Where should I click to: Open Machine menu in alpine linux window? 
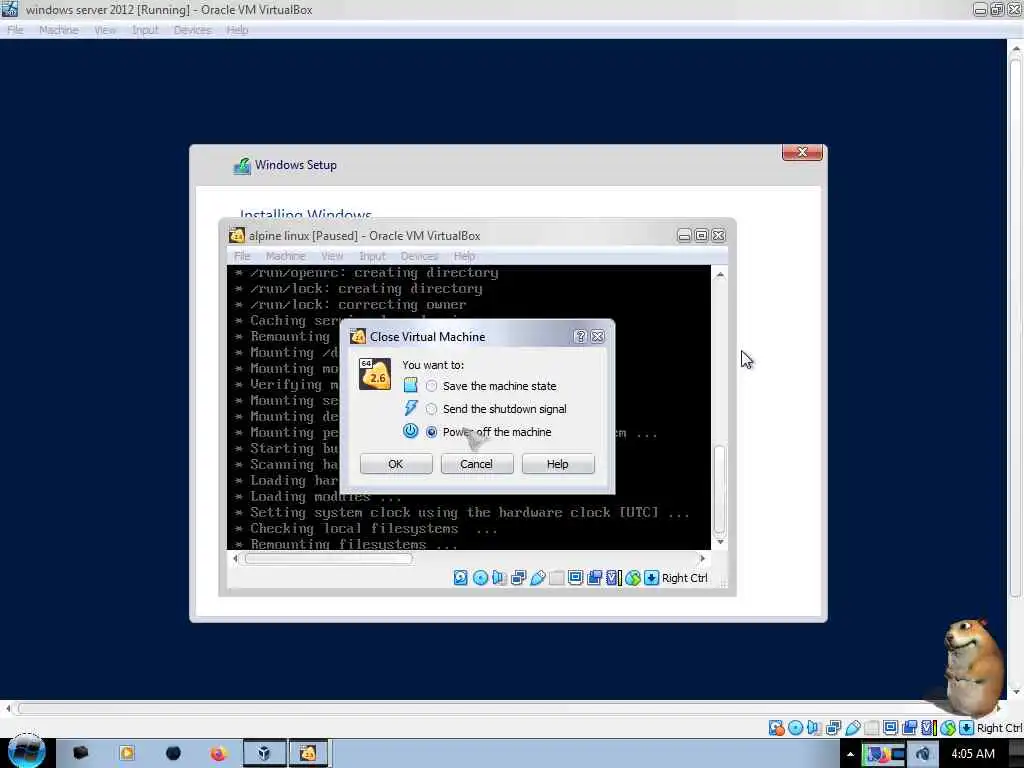pyautogui.click(x=285, y=256)
